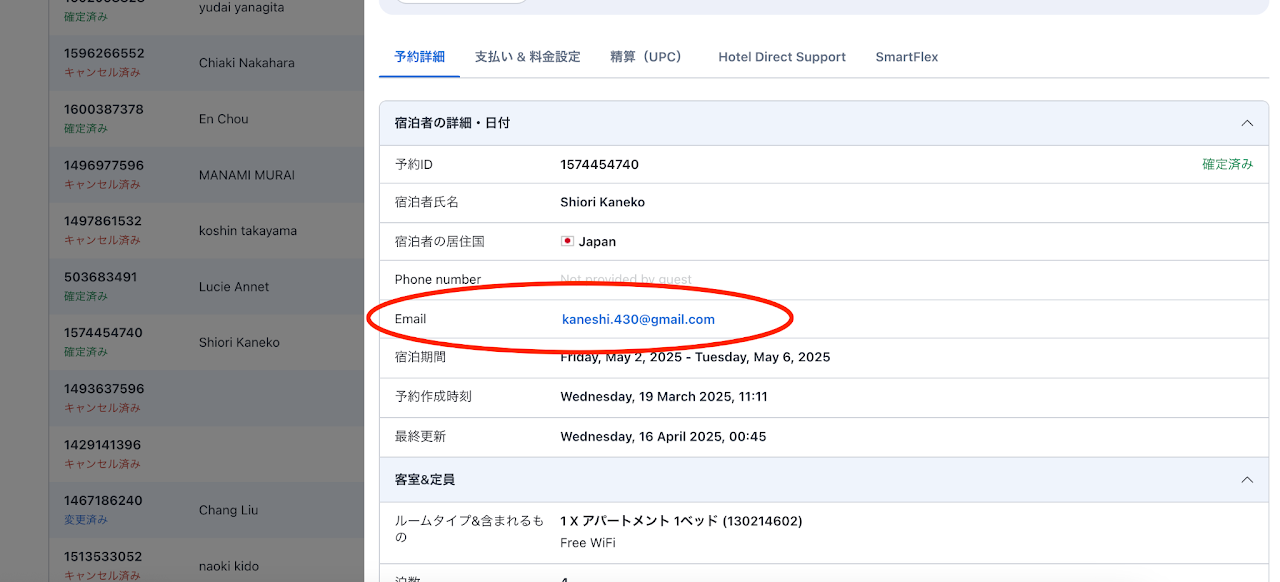Collapse the 宿泊者の詳細・日付 section chevron
1280x582 pixels.
pos(1246,123)
